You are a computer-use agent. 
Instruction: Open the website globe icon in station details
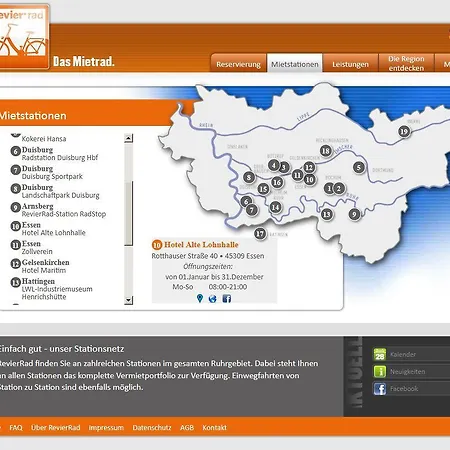212,299
